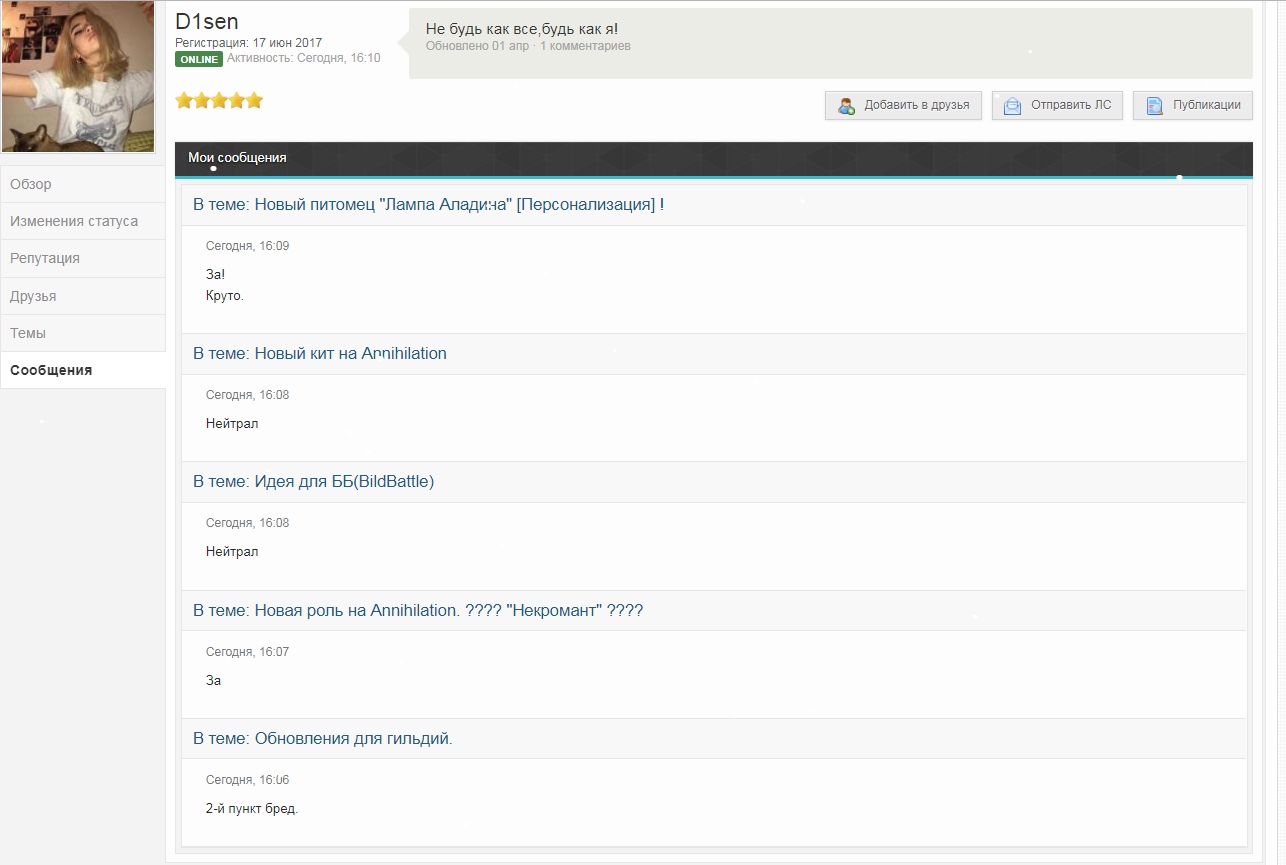Click the 1 комментариев link
This screenshot has width=1286, height=865.
pos(585,46)
